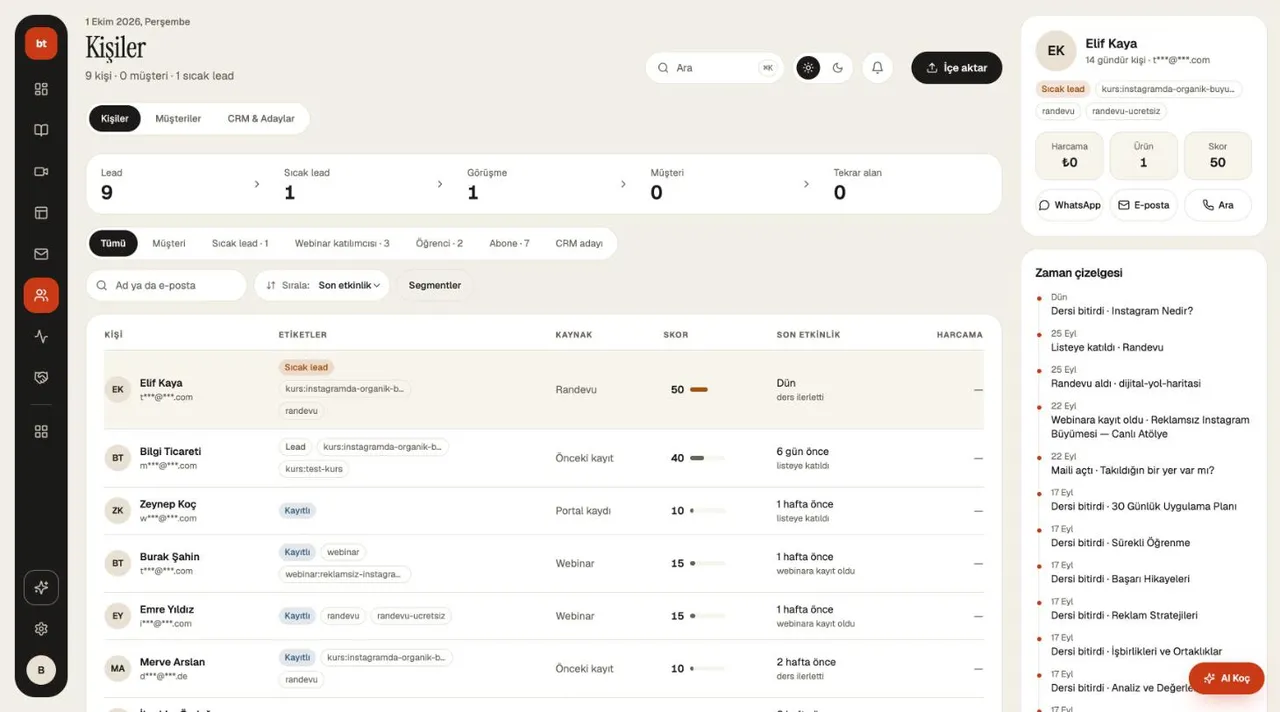This screenshot has height=712, width=1280.
Task: Open the shield icon in sidebar
Action: click(x=41, y=378)
